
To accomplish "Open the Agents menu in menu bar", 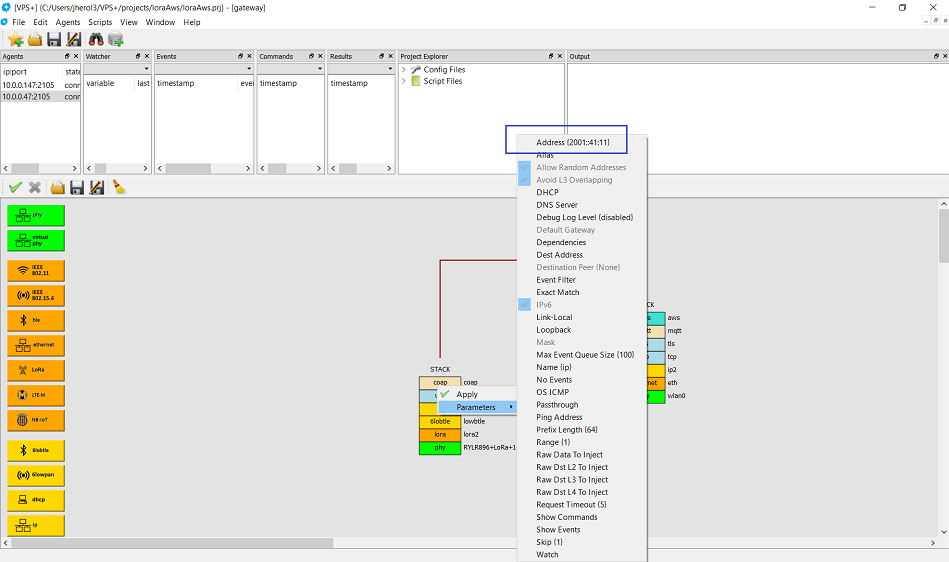I will pyautogui.click(x=68, y=22).
